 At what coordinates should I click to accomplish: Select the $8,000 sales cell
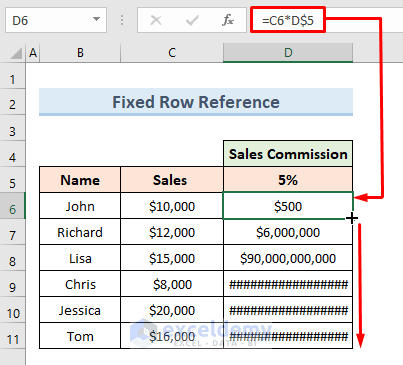[x=172, y=284]
